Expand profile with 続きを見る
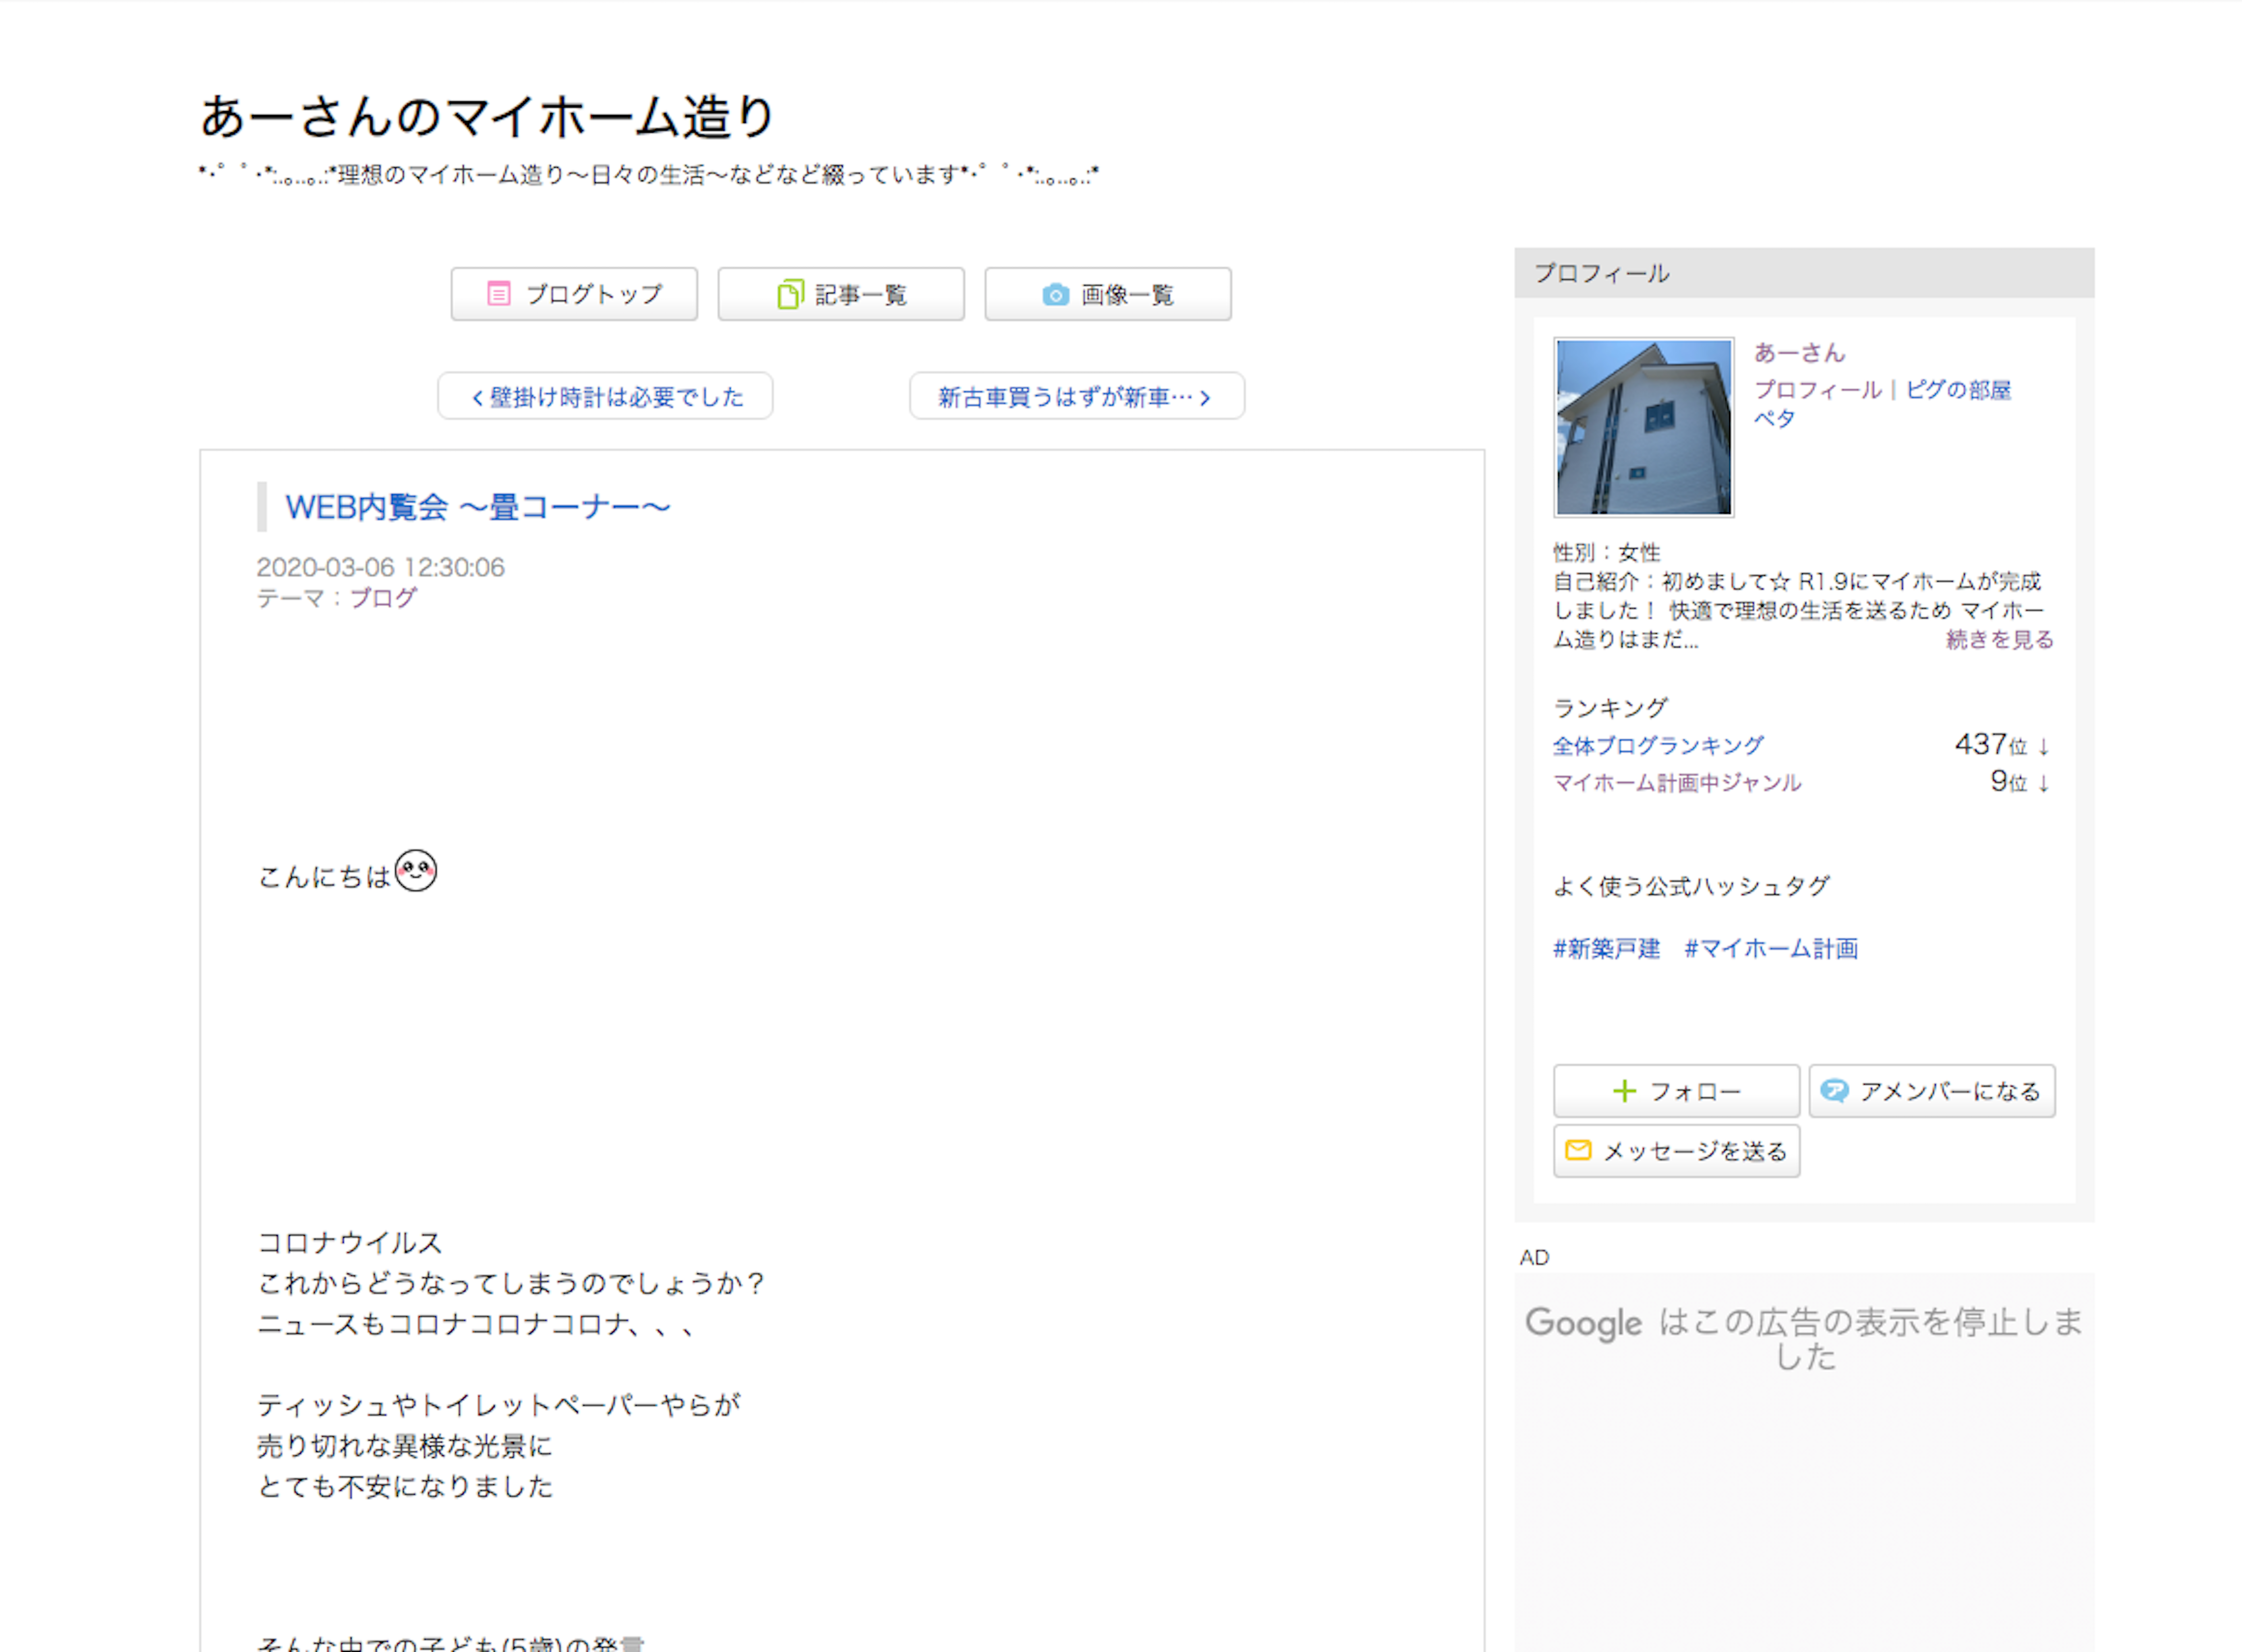Image resolution: width=2242 pixels, height=1652 pixels. coord(1999,640)
